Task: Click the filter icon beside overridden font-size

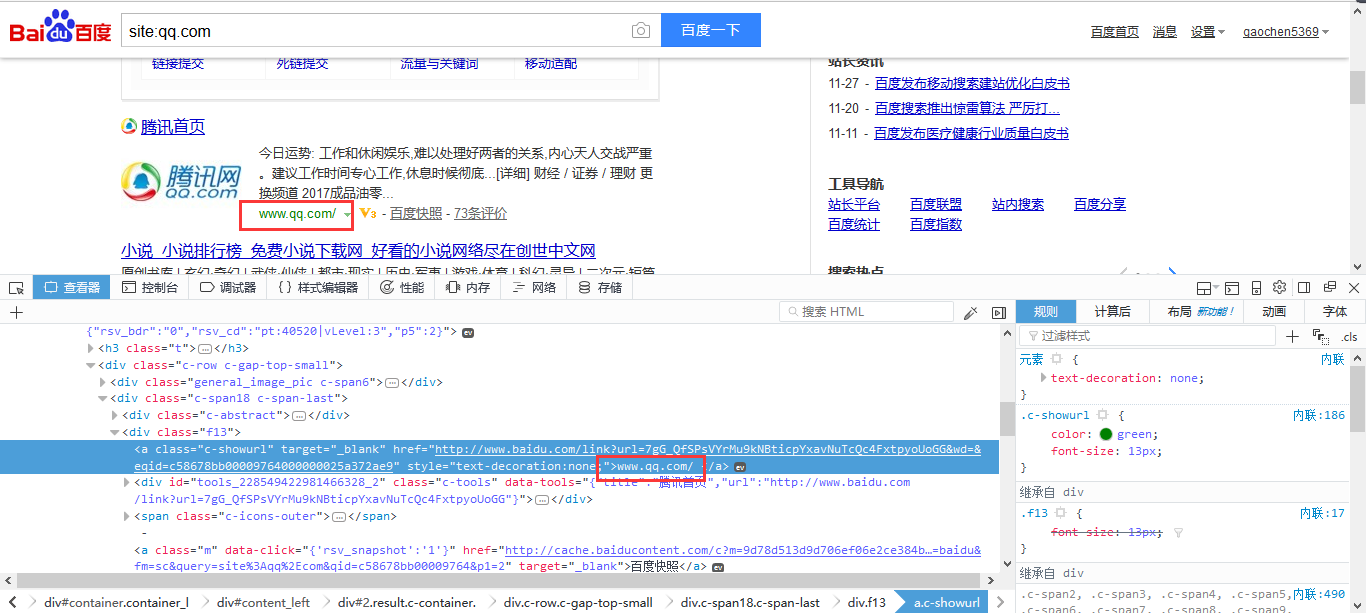Action: pyautogui.click(x=1178, y=533)
